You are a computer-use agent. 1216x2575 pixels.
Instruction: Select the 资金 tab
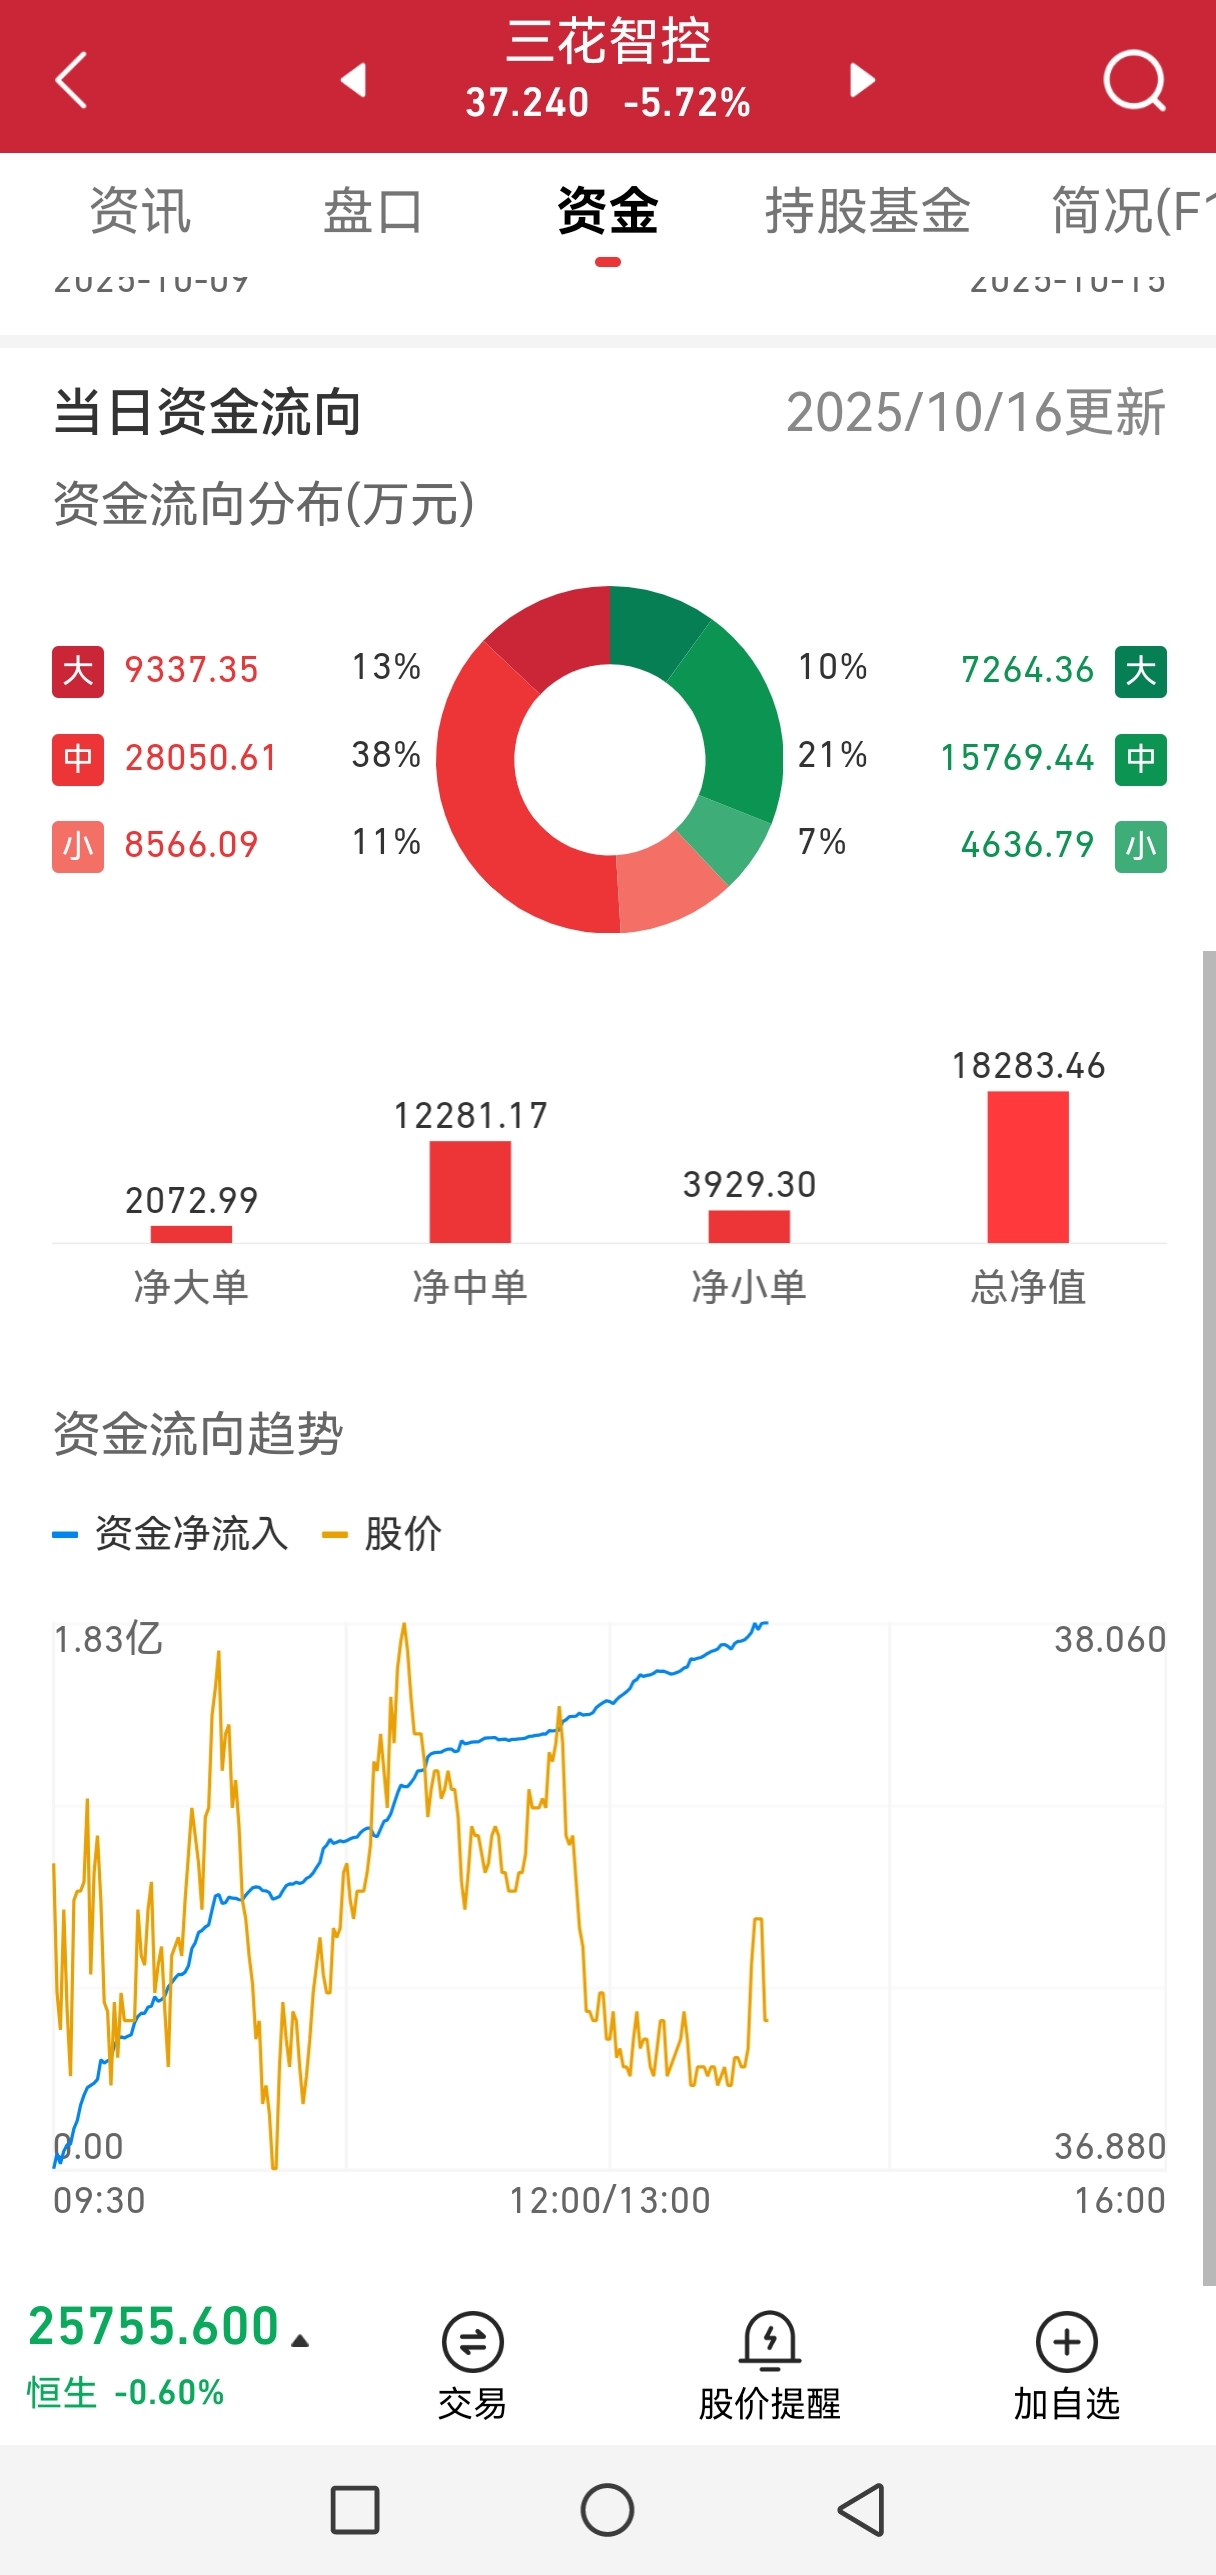[607, 211]
